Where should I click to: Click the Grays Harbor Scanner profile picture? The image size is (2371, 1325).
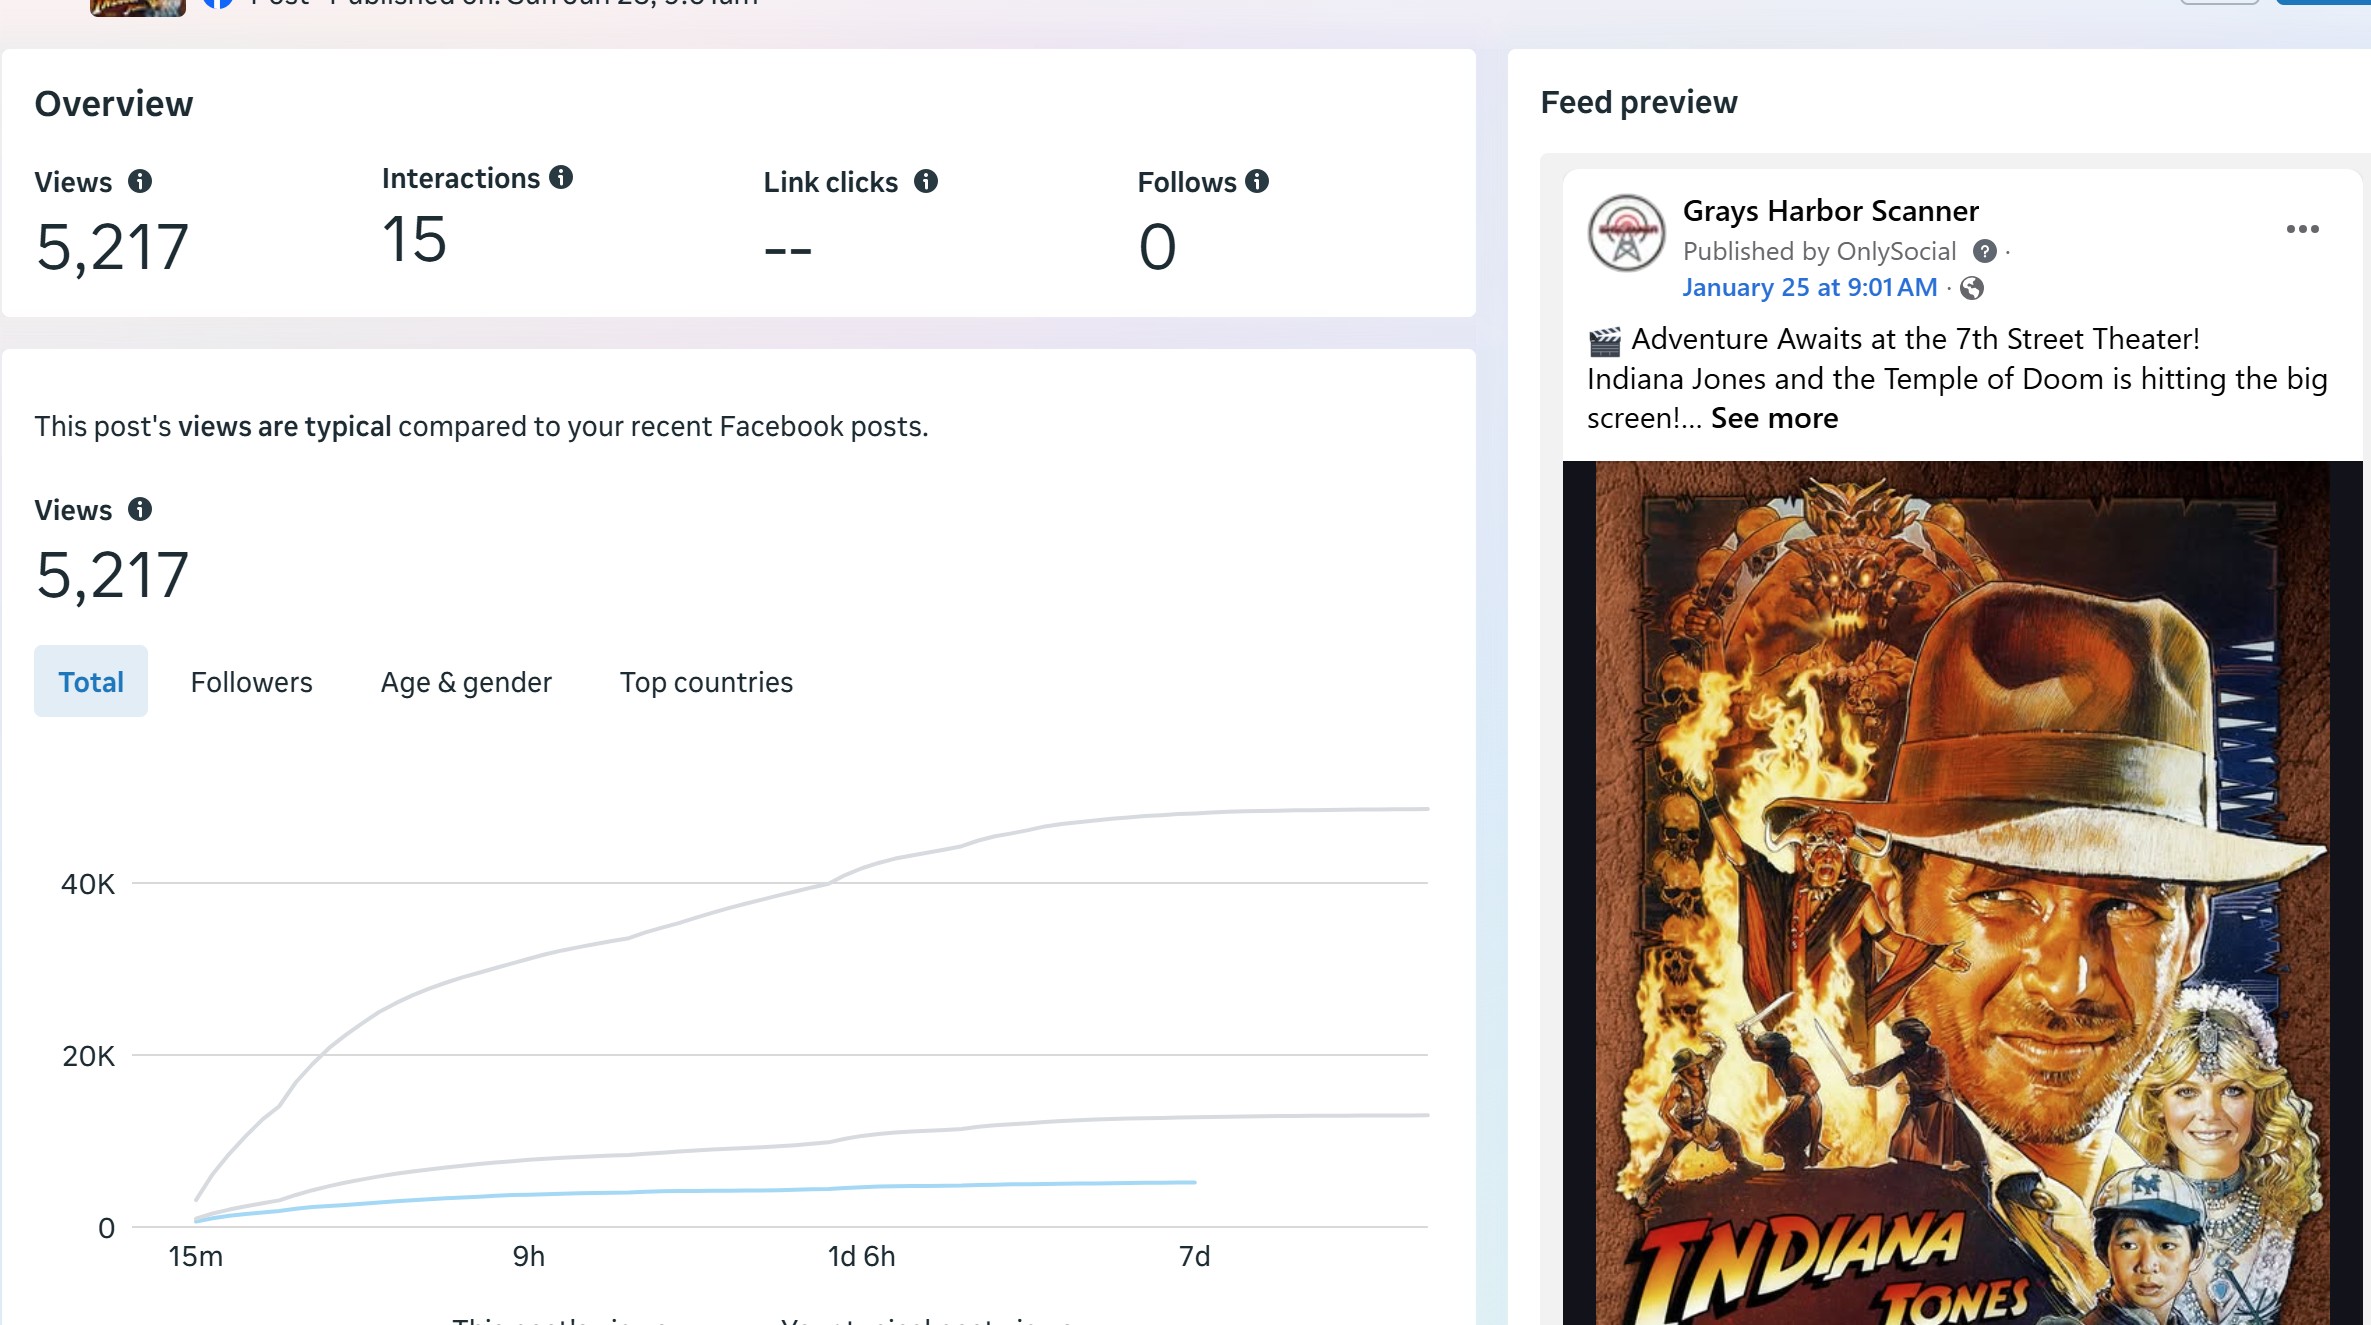pos(1626,233)
